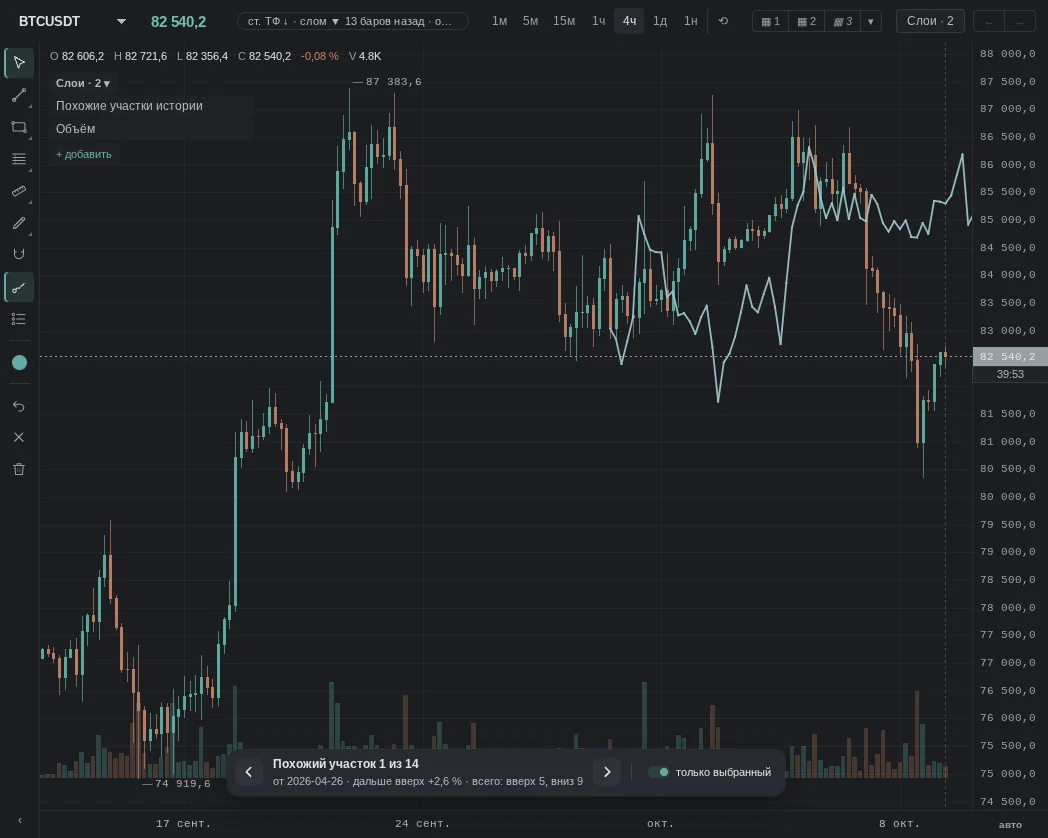The width and height of the screenshot is (1048, 838).
Task: Select the Похожие участки истории layer
Action: click(x=151, y=106)
